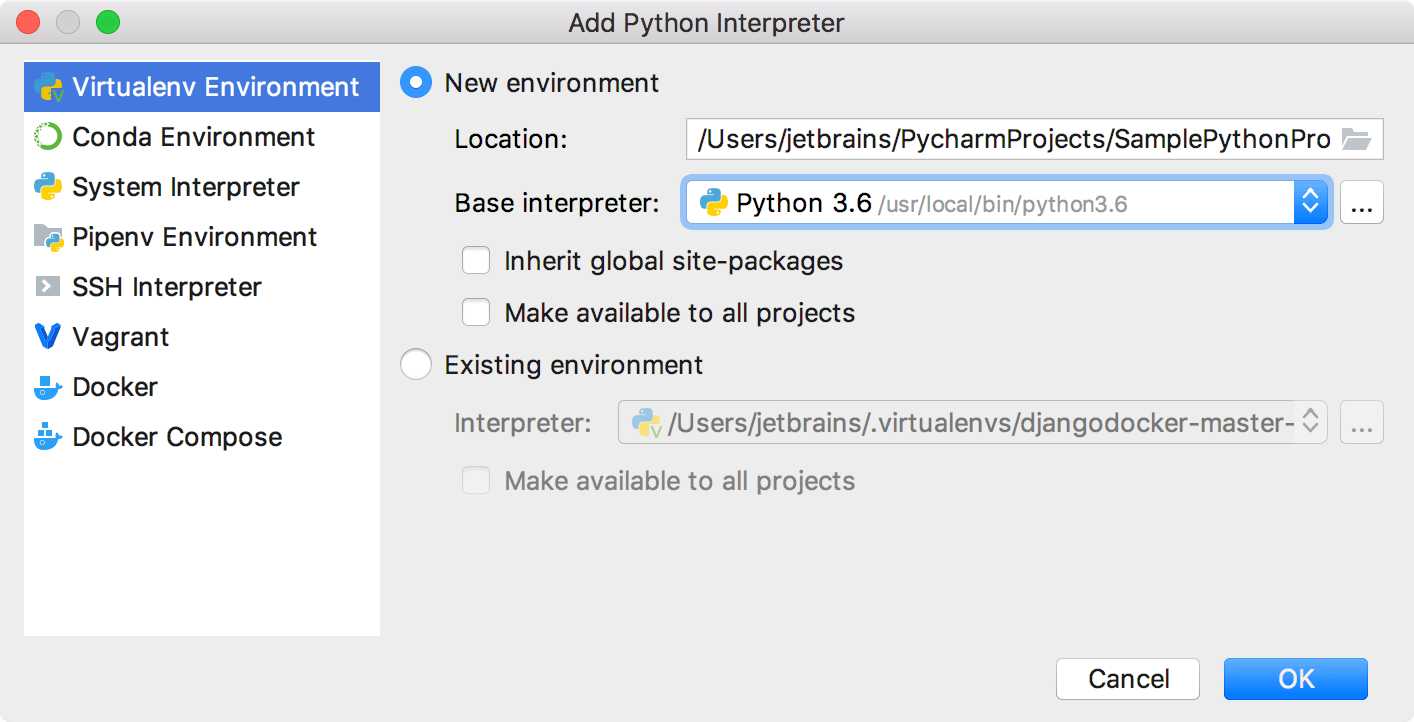Choose Docker in the sidebar list
This screenshot has width=1414, height=722.
[202, 387]
